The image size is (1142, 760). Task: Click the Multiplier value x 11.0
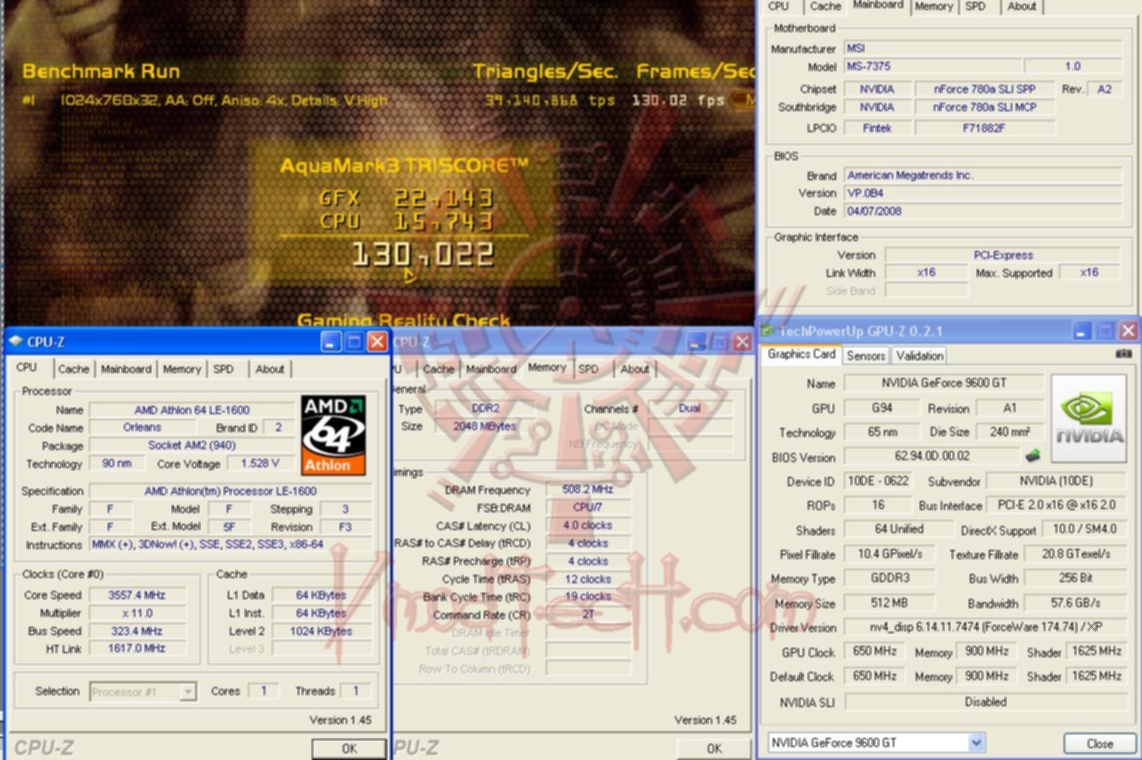click(x=136, y=613)
